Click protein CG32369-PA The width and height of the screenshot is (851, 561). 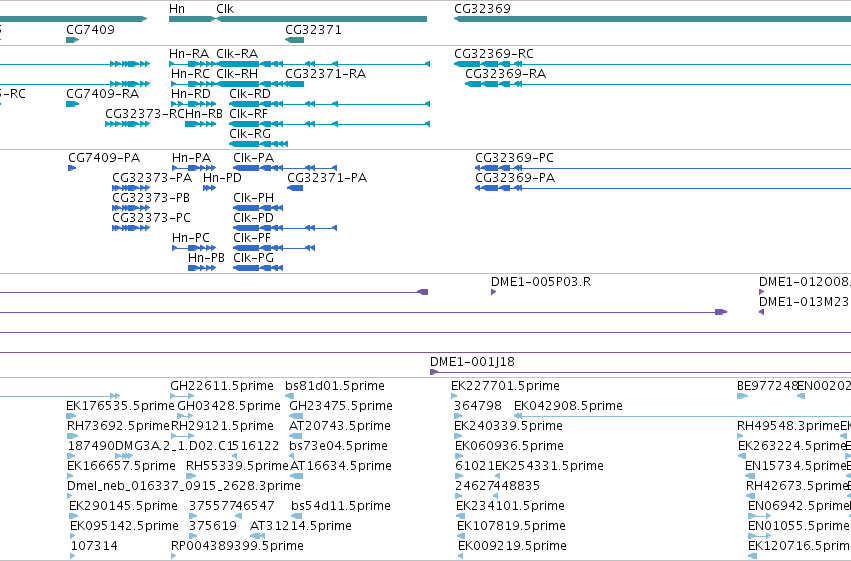515,178
